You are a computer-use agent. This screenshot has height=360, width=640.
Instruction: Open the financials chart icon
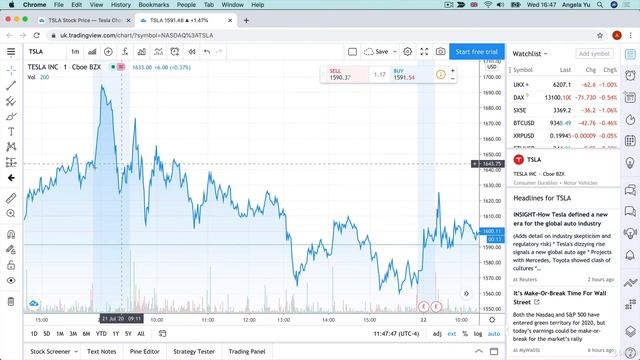point(142,52)
